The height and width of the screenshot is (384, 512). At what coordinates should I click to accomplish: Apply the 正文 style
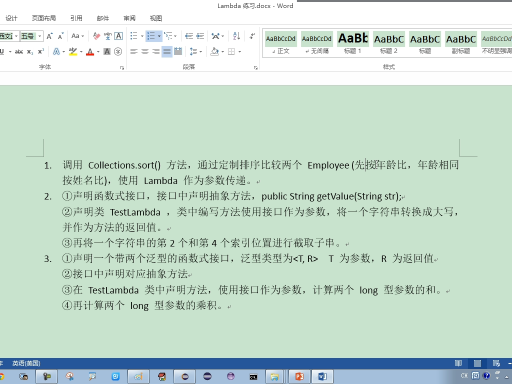click(x=281, y=43)
